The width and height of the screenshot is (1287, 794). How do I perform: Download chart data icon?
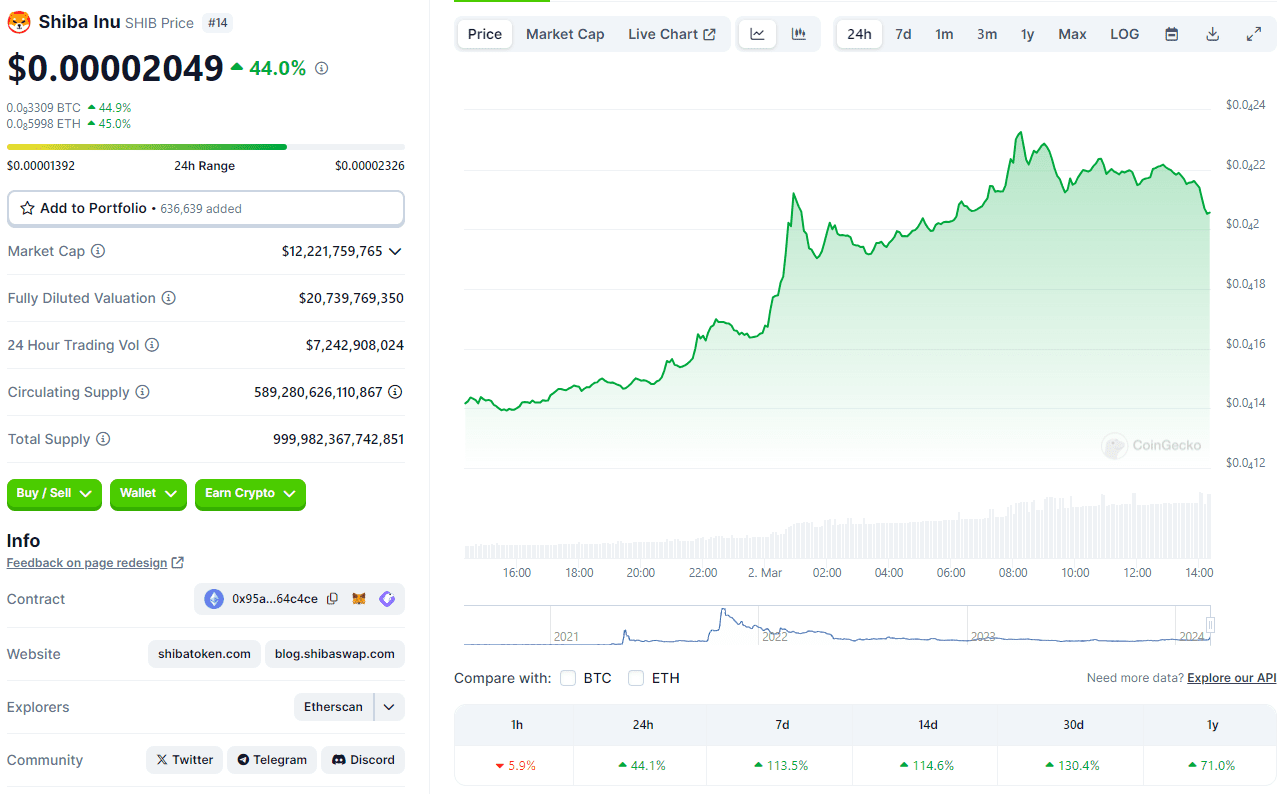point(1212,34)
